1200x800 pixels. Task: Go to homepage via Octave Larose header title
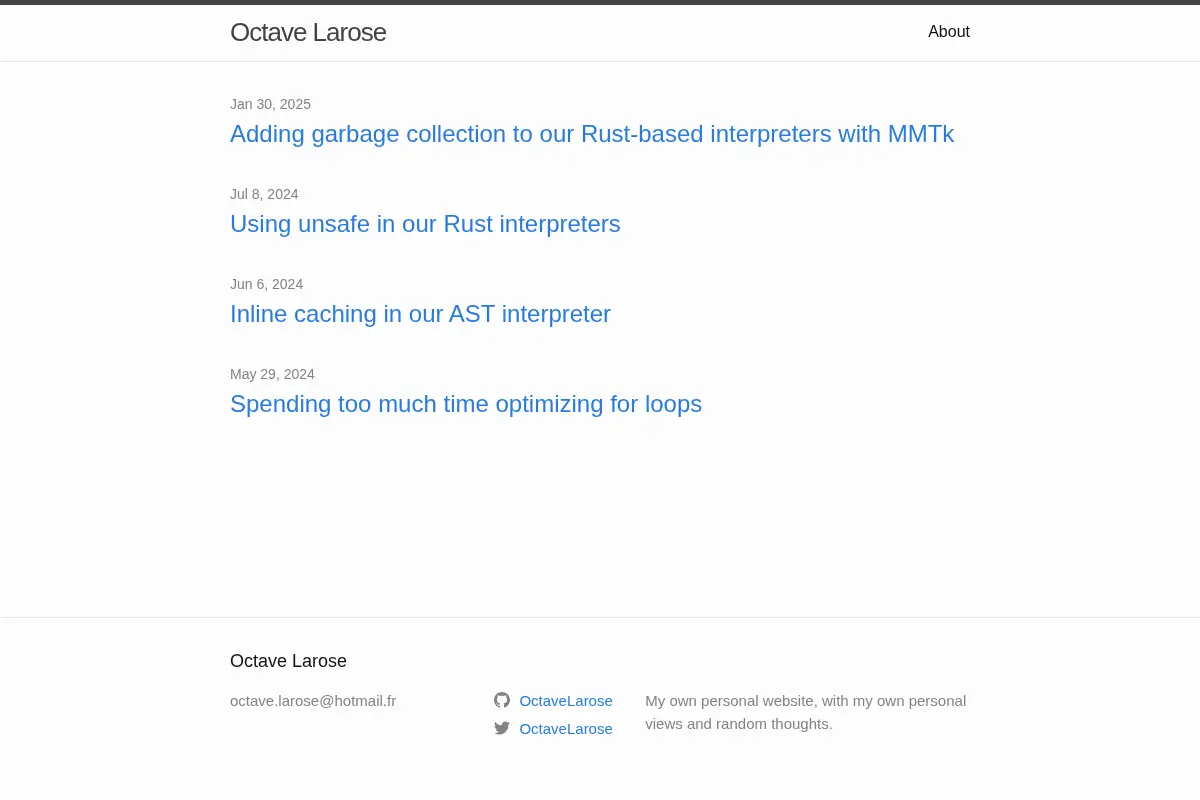pyautogui.click(x=308, y=32)
